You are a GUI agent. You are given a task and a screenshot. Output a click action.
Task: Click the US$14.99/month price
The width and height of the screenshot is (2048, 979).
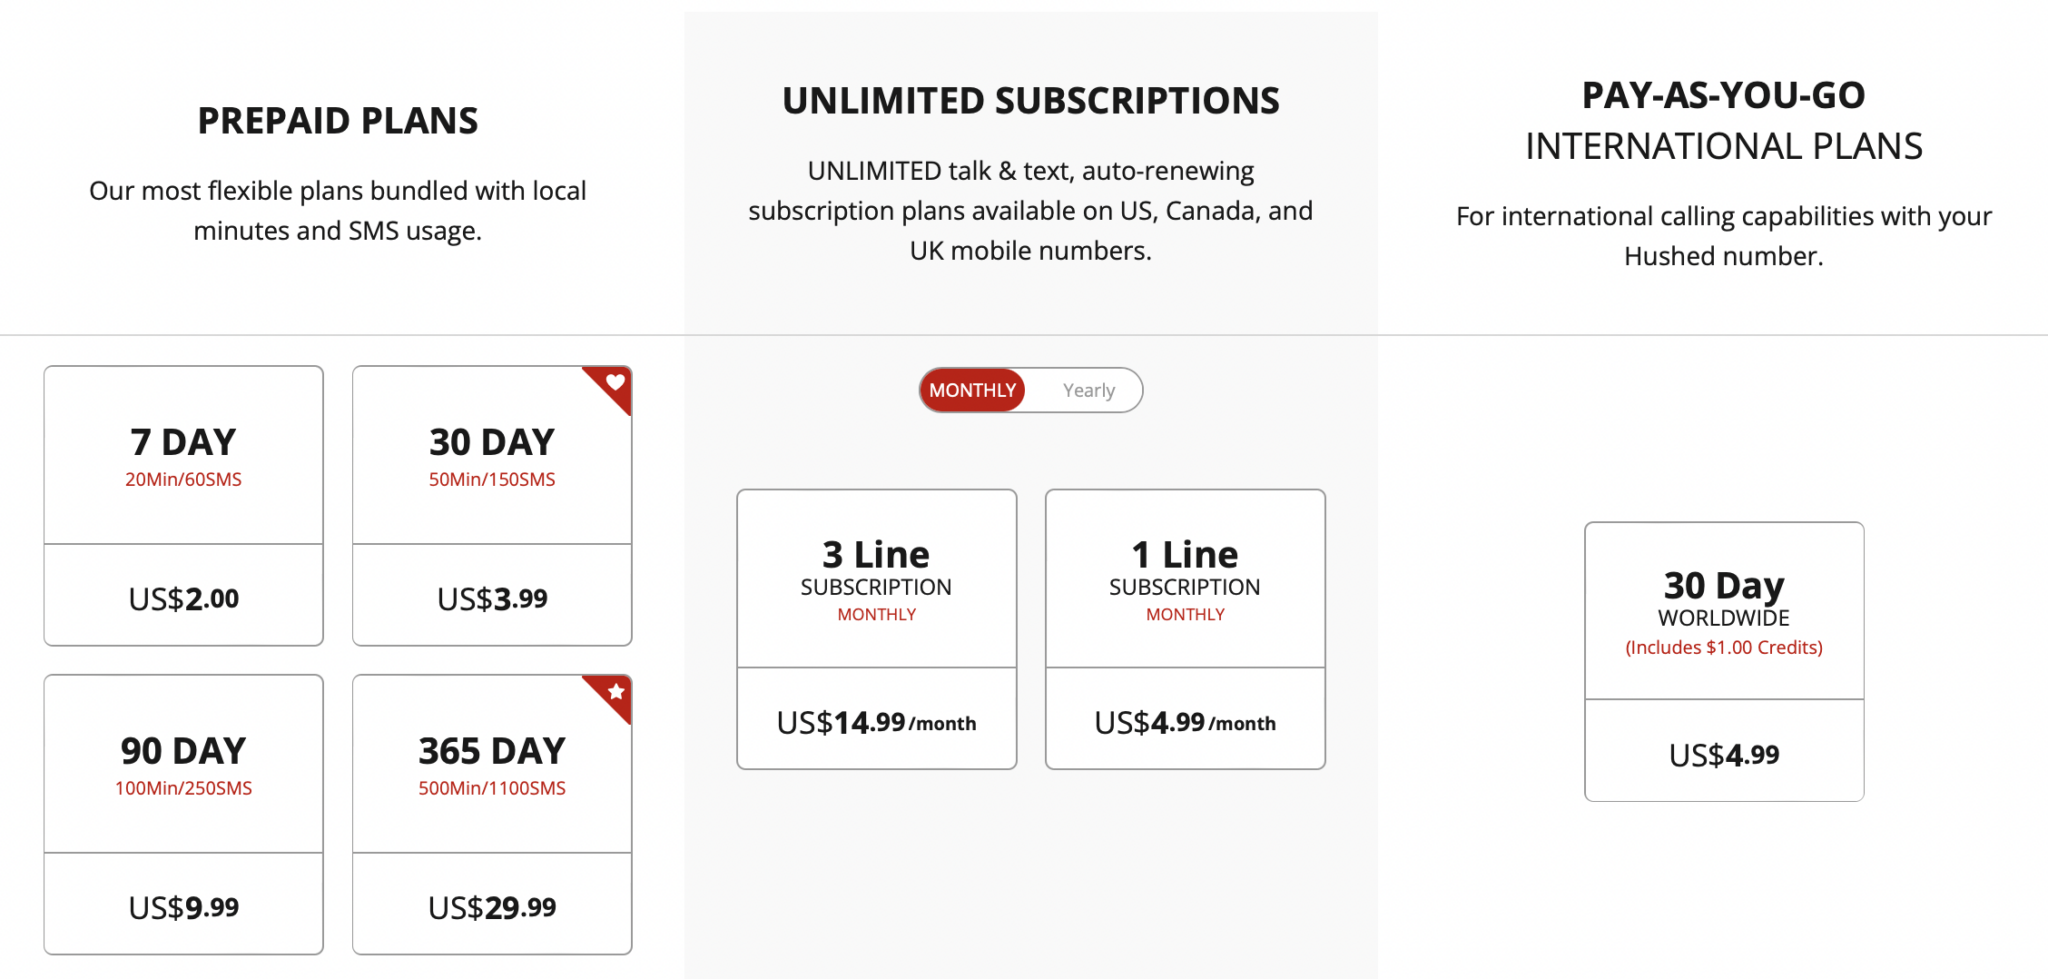click(x=876, y=722)
